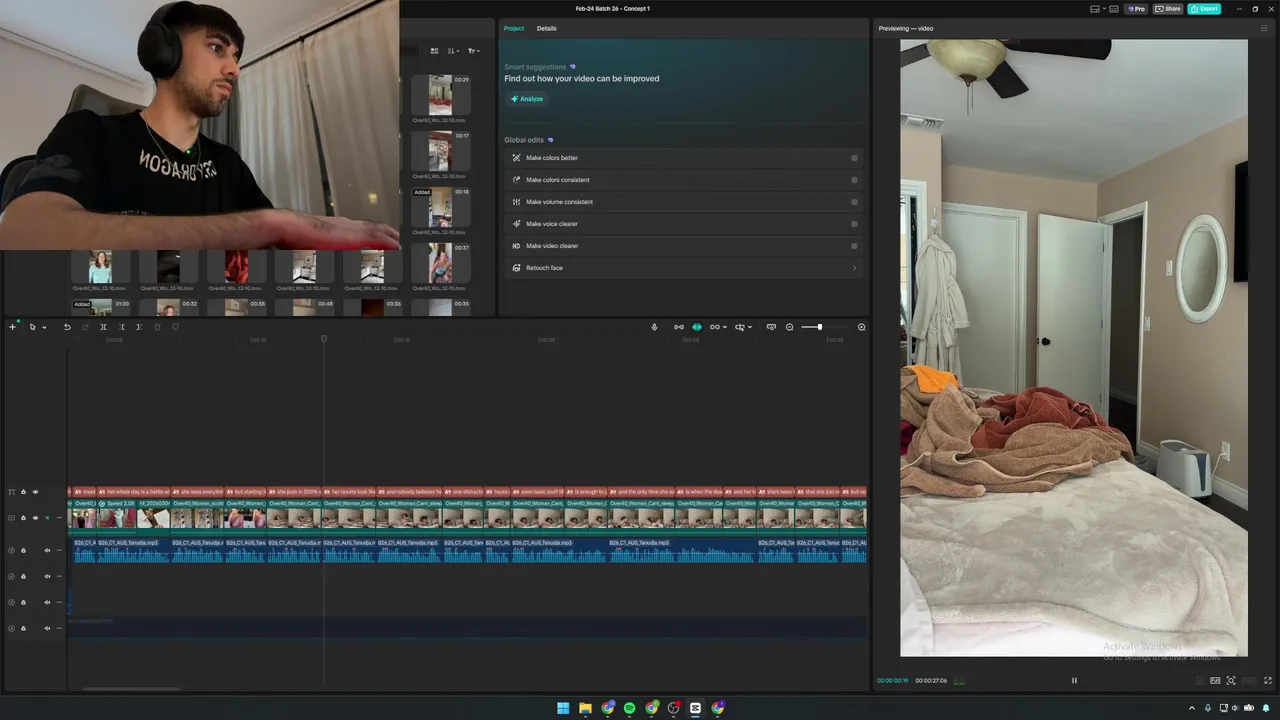Click the trash delete icon in timeline toolbar
The image size is (1280, 720).
(157, 327)
